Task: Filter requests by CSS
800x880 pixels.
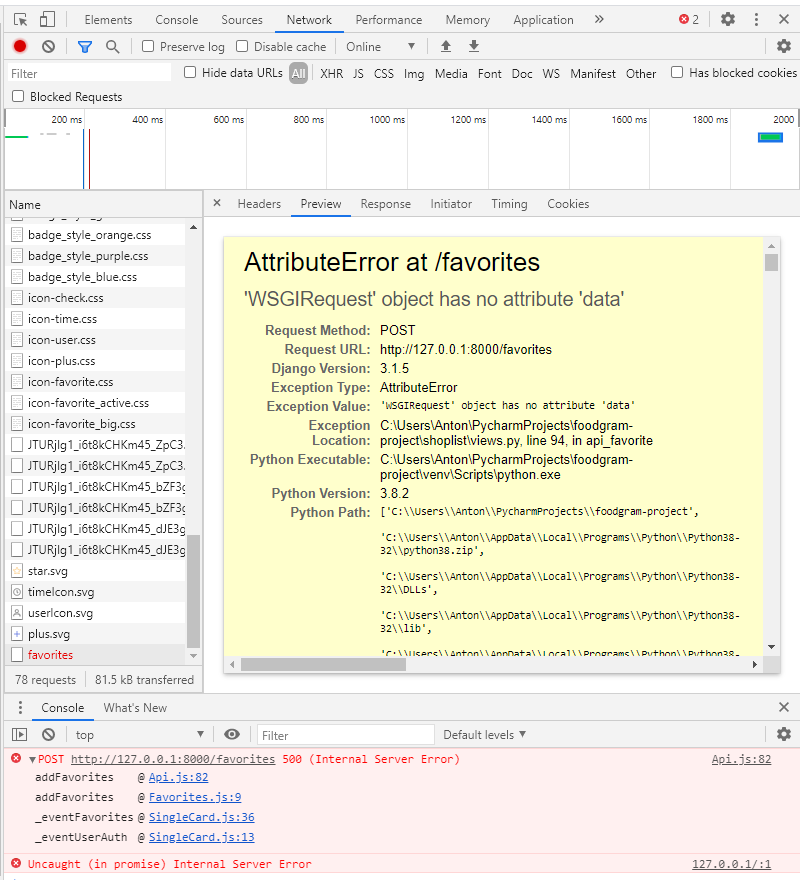Action: (383, 74)
